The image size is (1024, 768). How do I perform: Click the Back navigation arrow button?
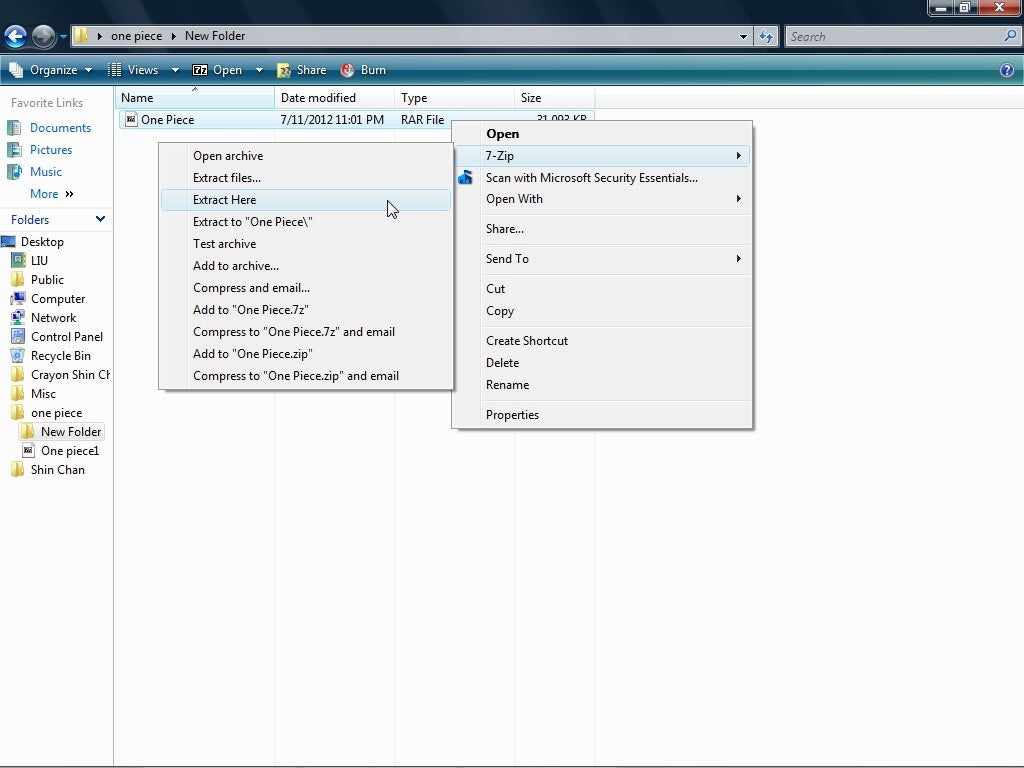(15, 37)
